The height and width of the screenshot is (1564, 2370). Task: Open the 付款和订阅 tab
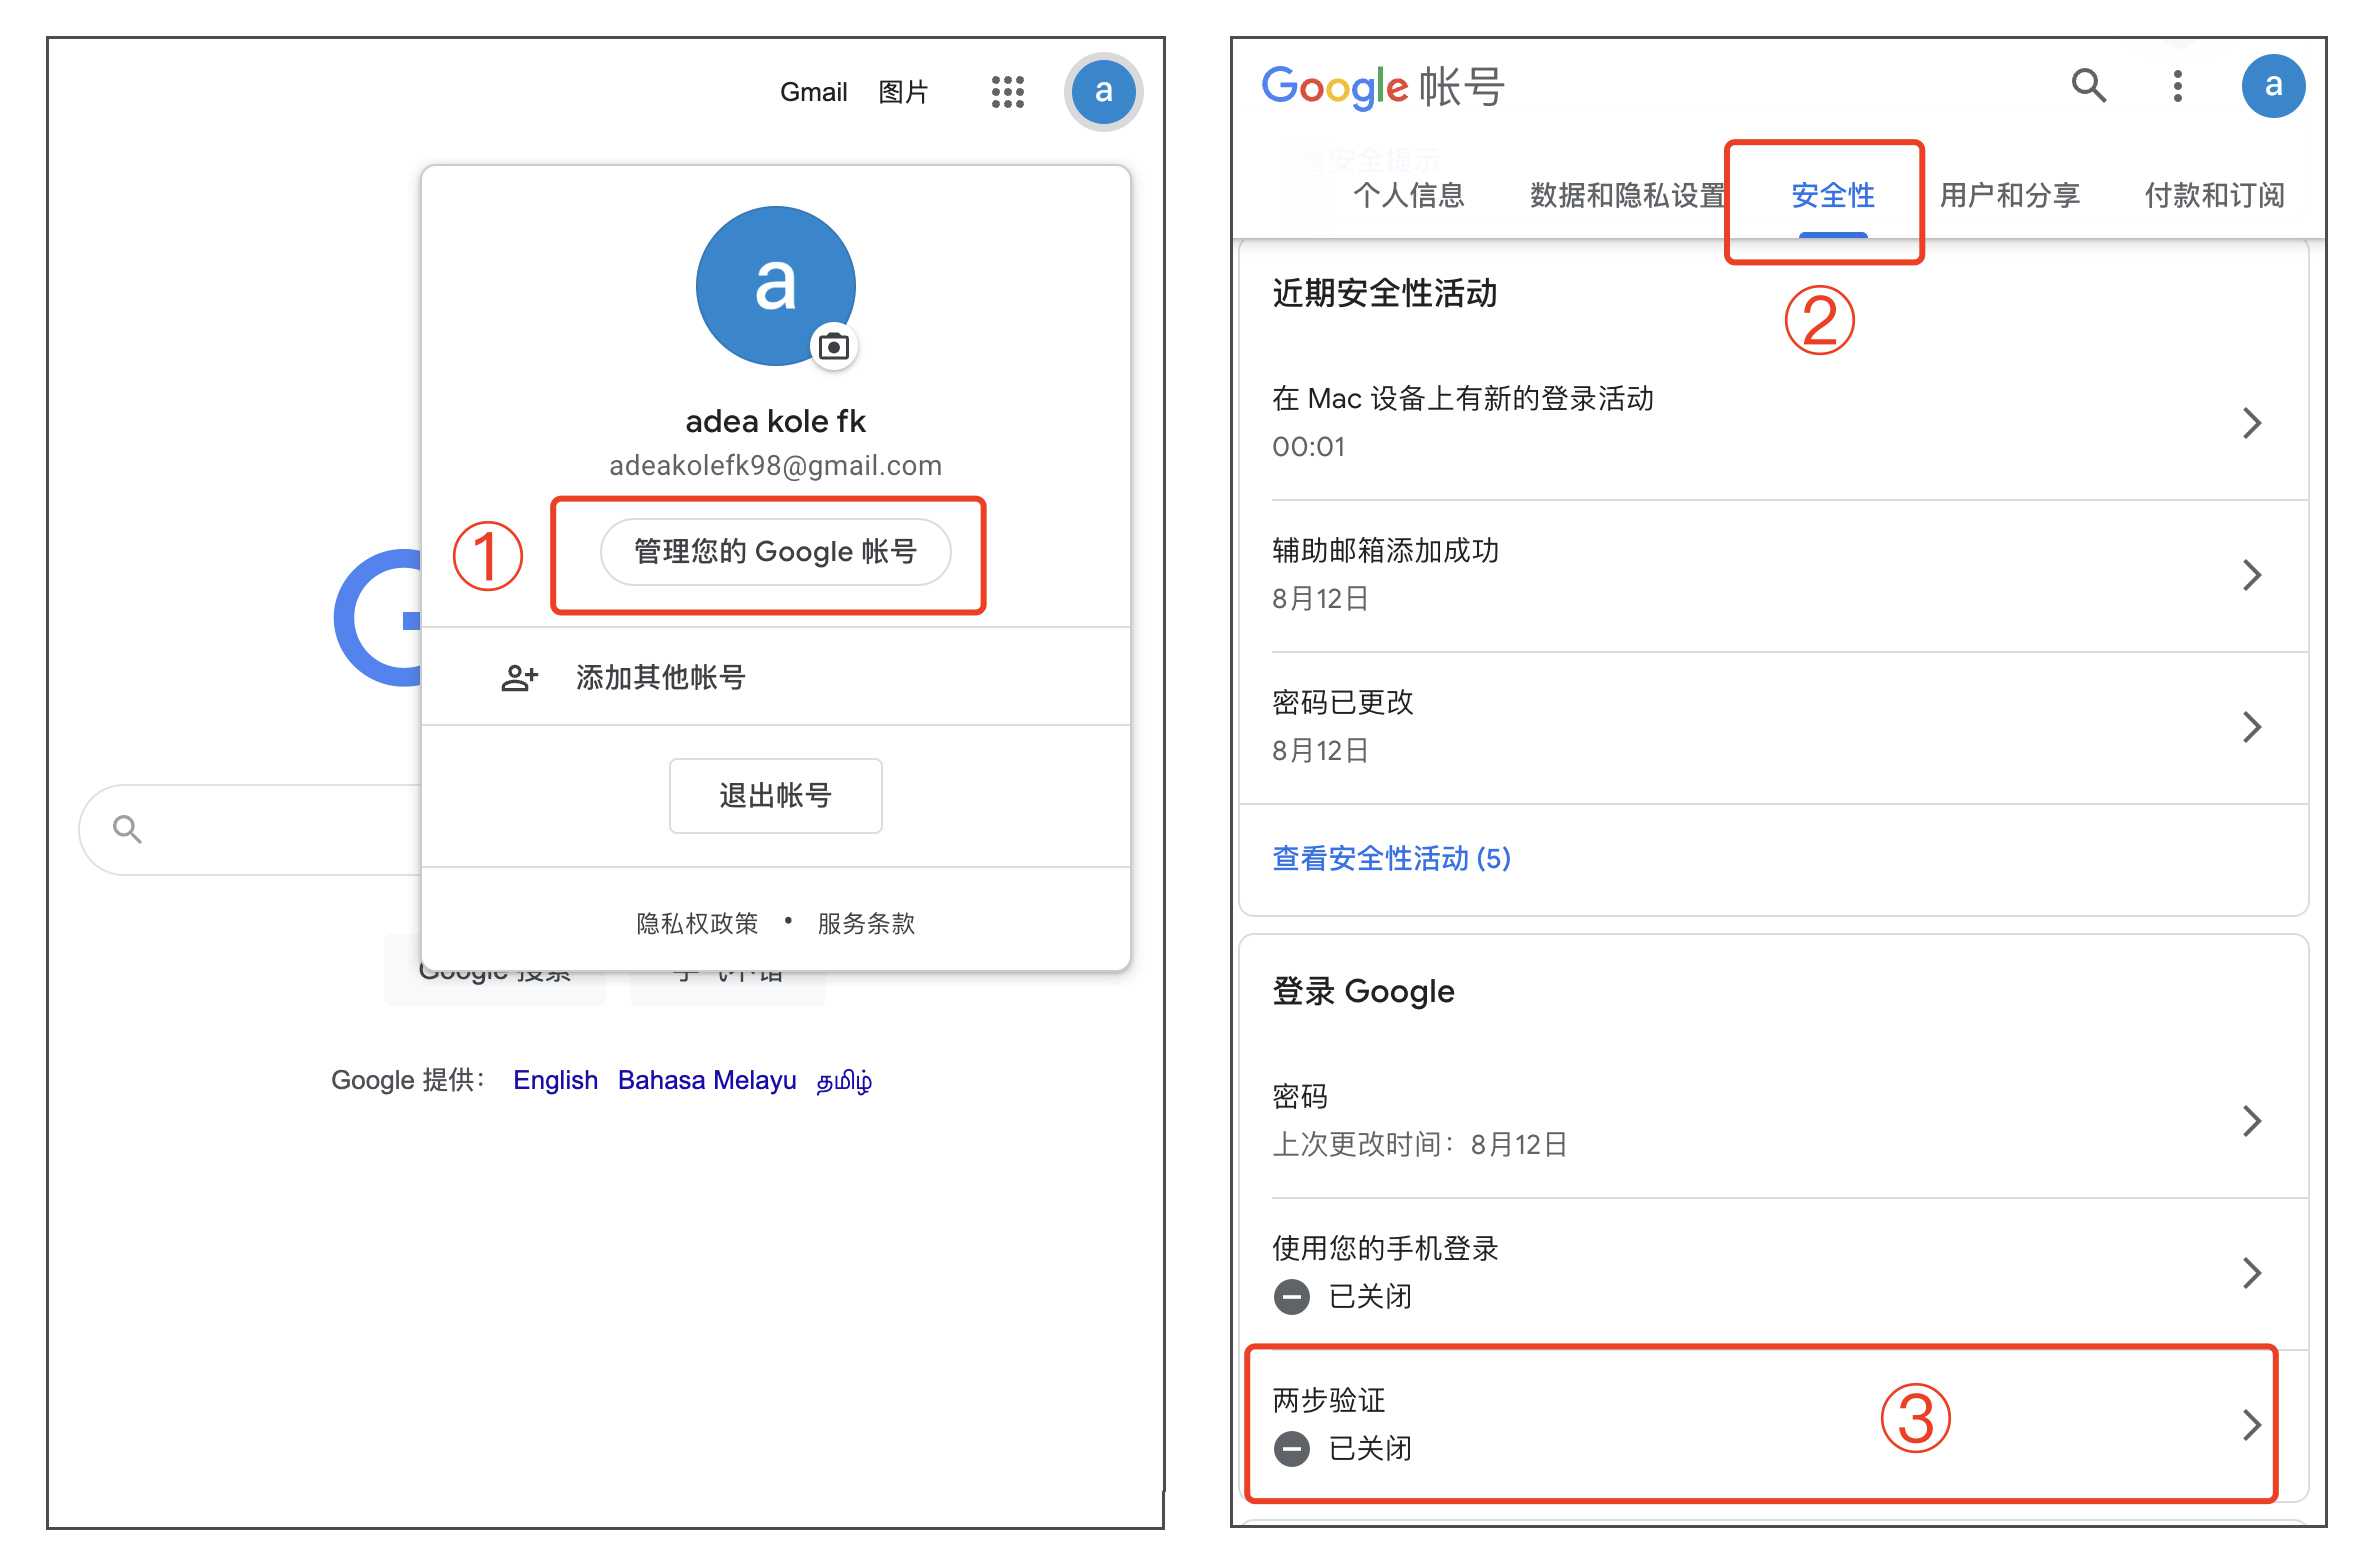[2214, 196]
